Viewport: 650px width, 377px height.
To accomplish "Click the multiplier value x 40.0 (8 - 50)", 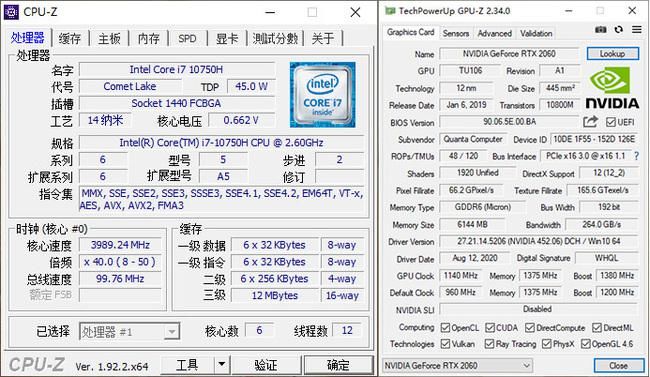I will [x=120, y=262].
